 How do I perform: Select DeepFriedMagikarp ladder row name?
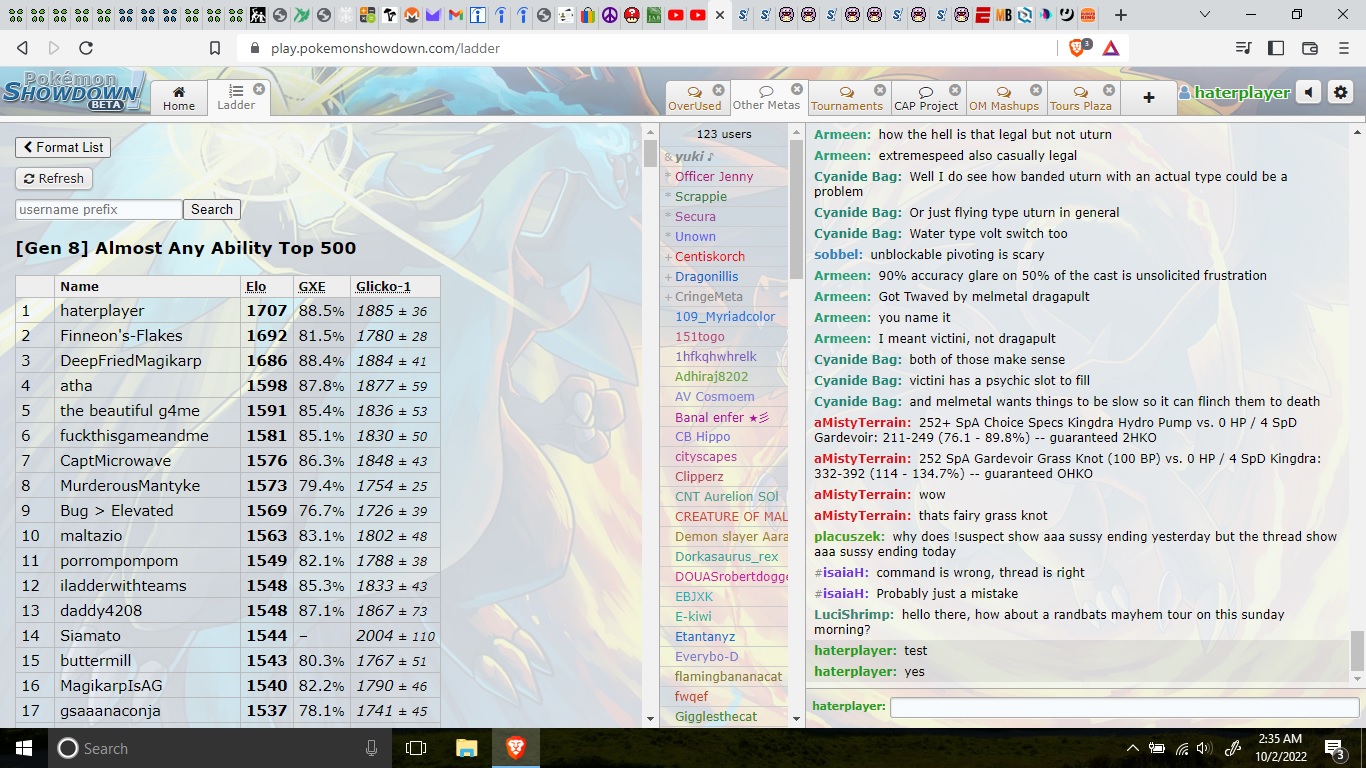(x=131, y=361)
